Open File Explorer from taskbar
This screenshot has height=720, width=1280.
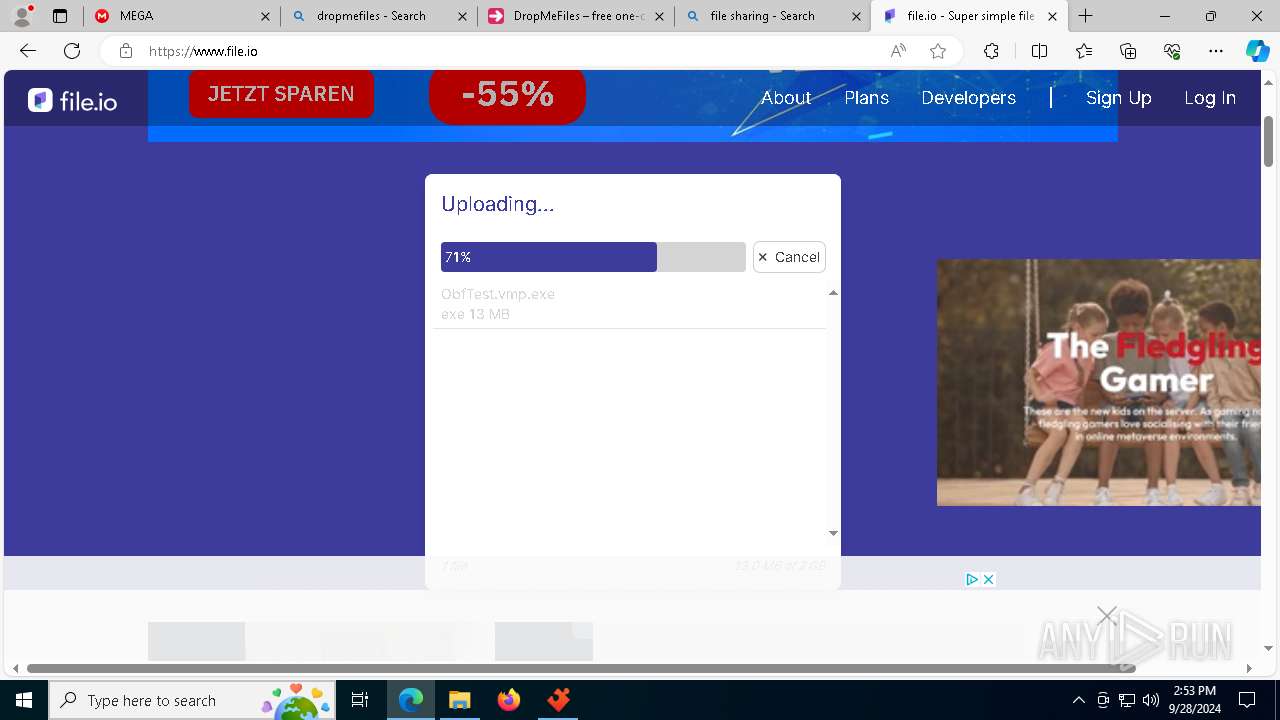coord(459,700)
